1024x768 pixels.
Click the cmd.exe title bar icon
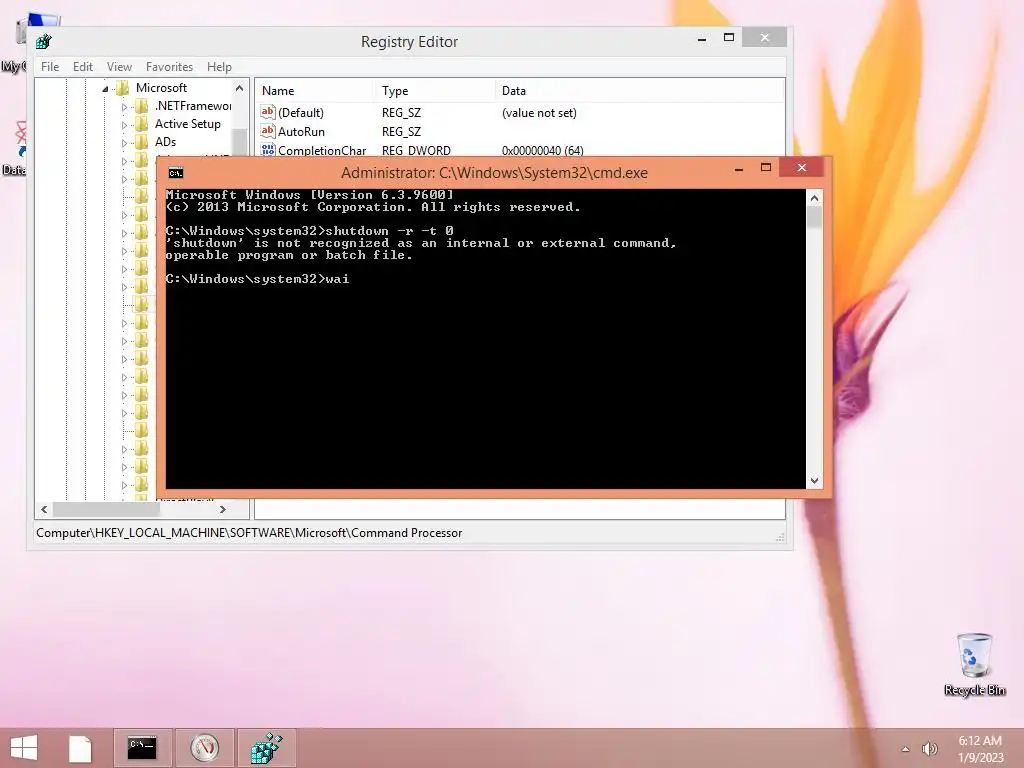click(x=176, y=173)
